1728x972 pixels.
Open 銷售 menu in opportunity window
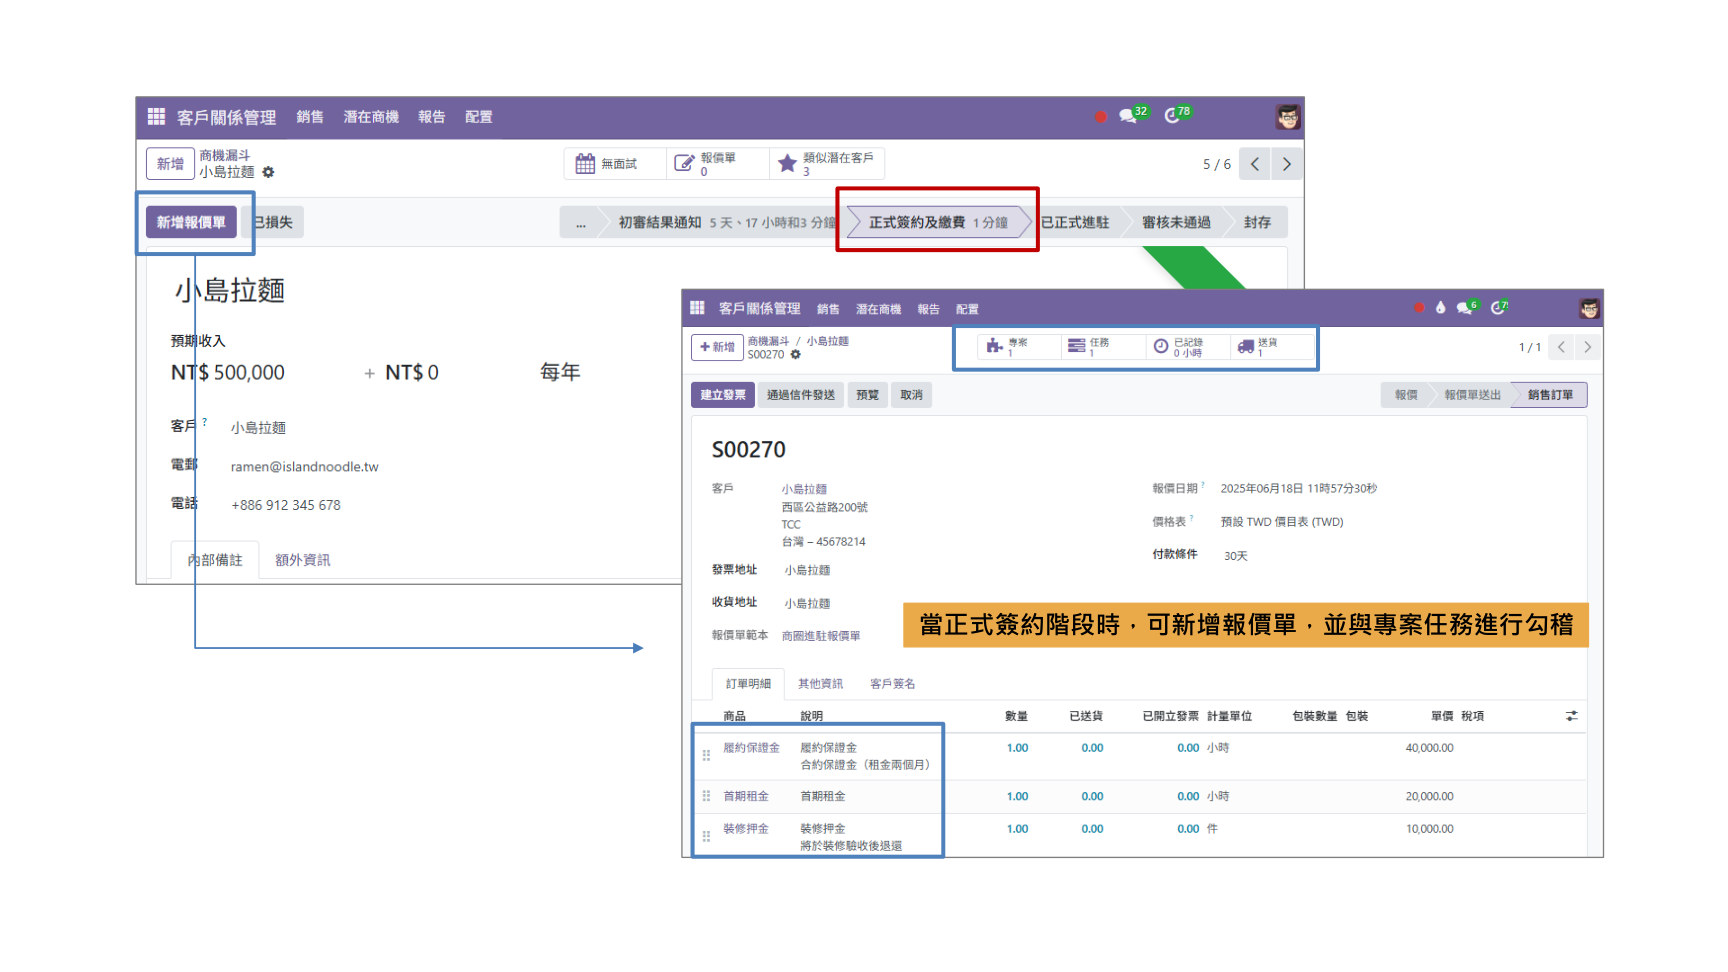(x=310, y=117)
